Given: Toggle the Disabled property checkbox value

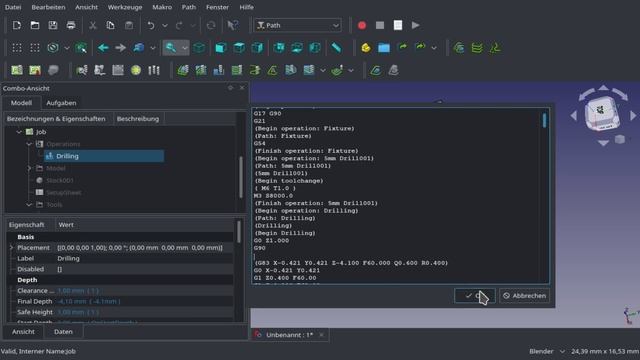Looking at the screenshot, I should coord(60,269).
